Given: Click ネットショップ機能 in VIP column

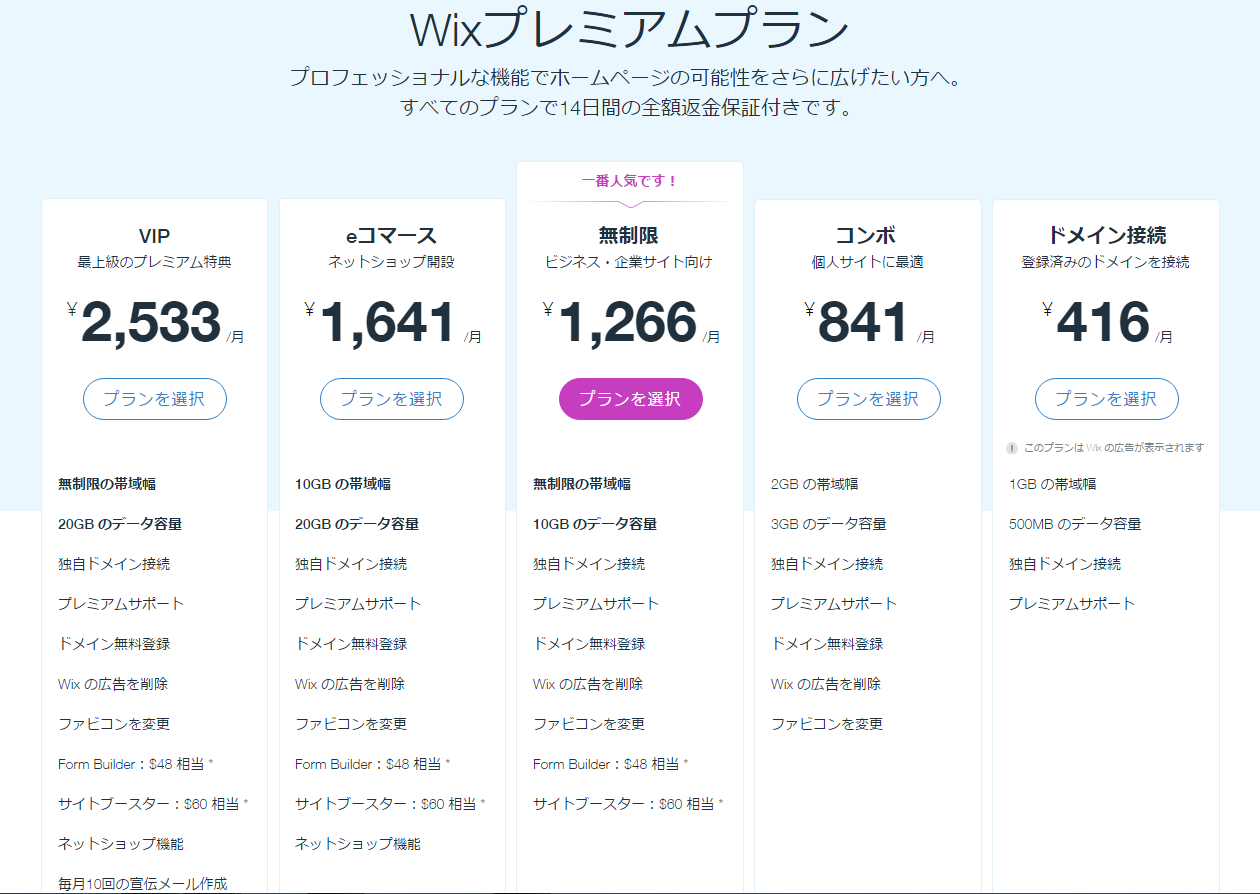Looking at the screenshot, I should [x=121, y=844].
